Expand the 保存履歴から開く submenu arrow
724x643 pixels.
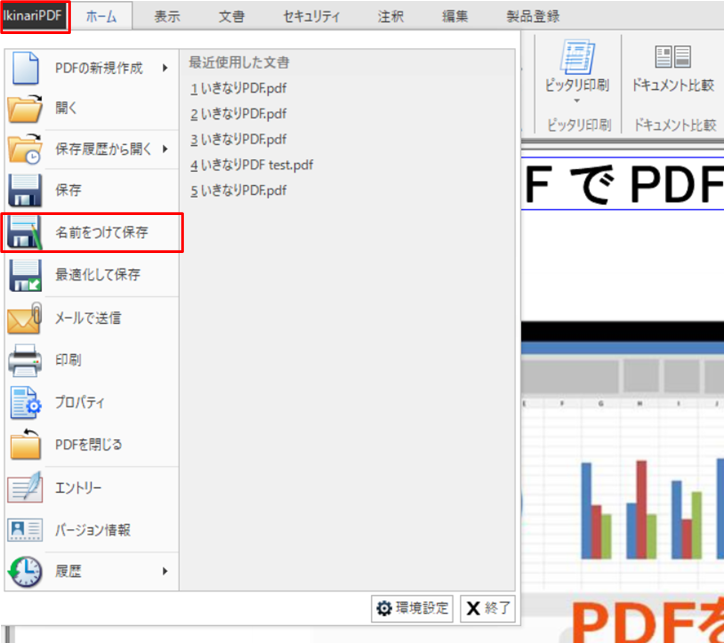(165, 149)
